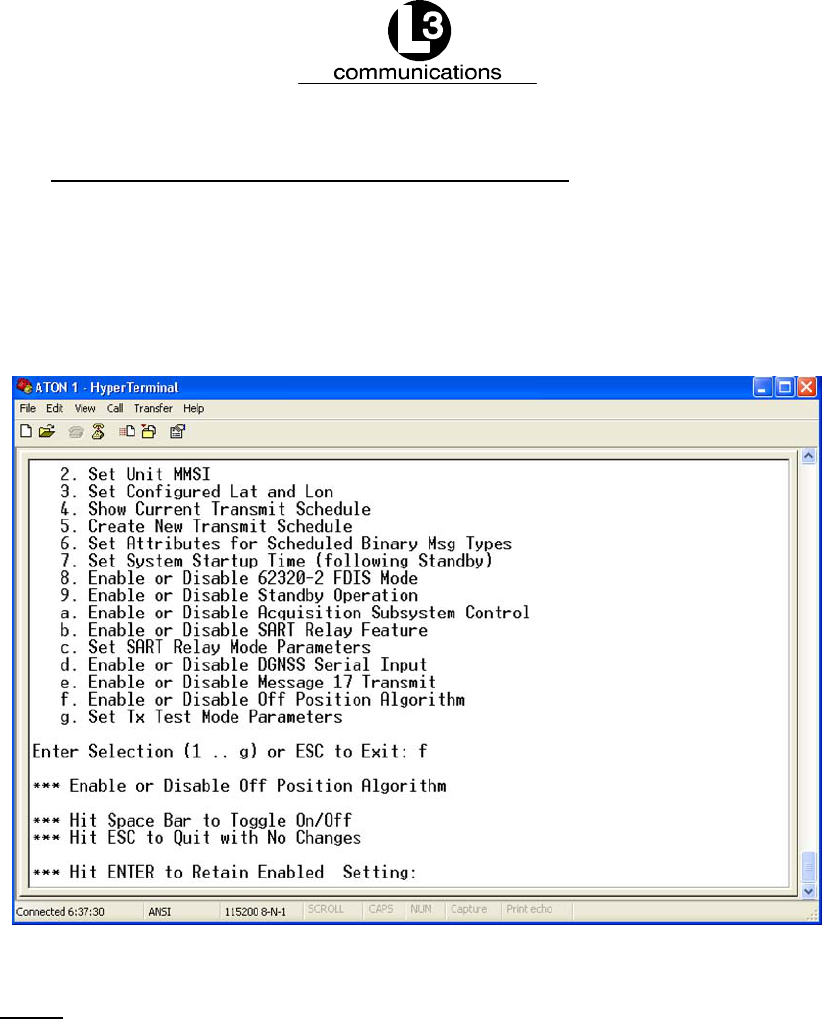Click "5. Create New Transmit Schedule"
This screenshot has height=1019, width=822.
pos(206,526)
